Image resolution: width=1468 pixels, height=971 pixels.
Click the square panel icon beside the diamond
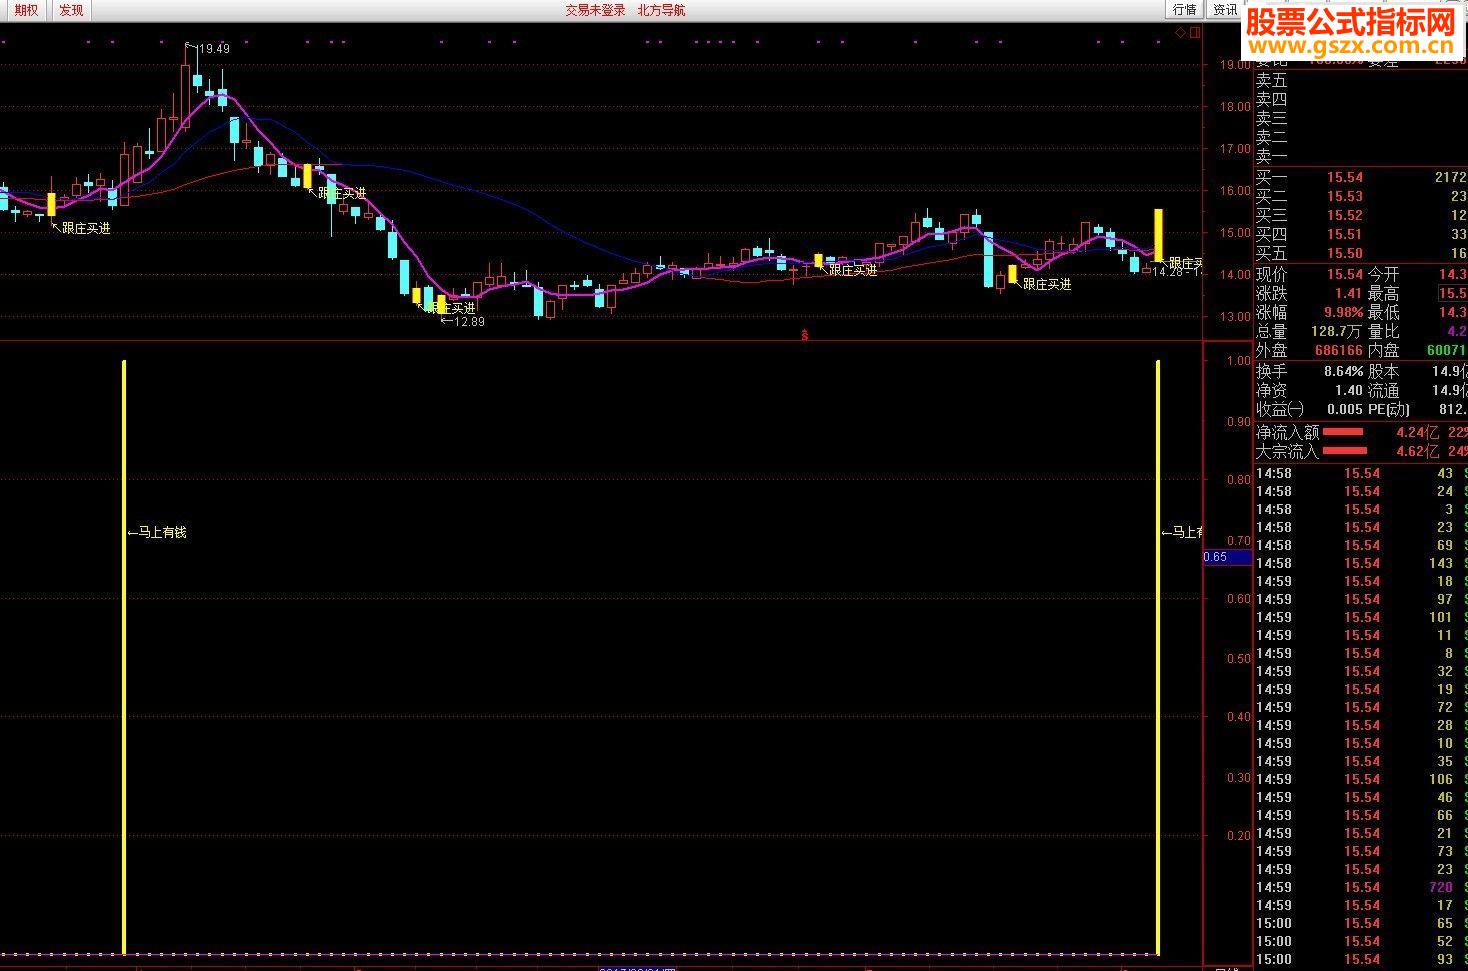click(1193, 33)
